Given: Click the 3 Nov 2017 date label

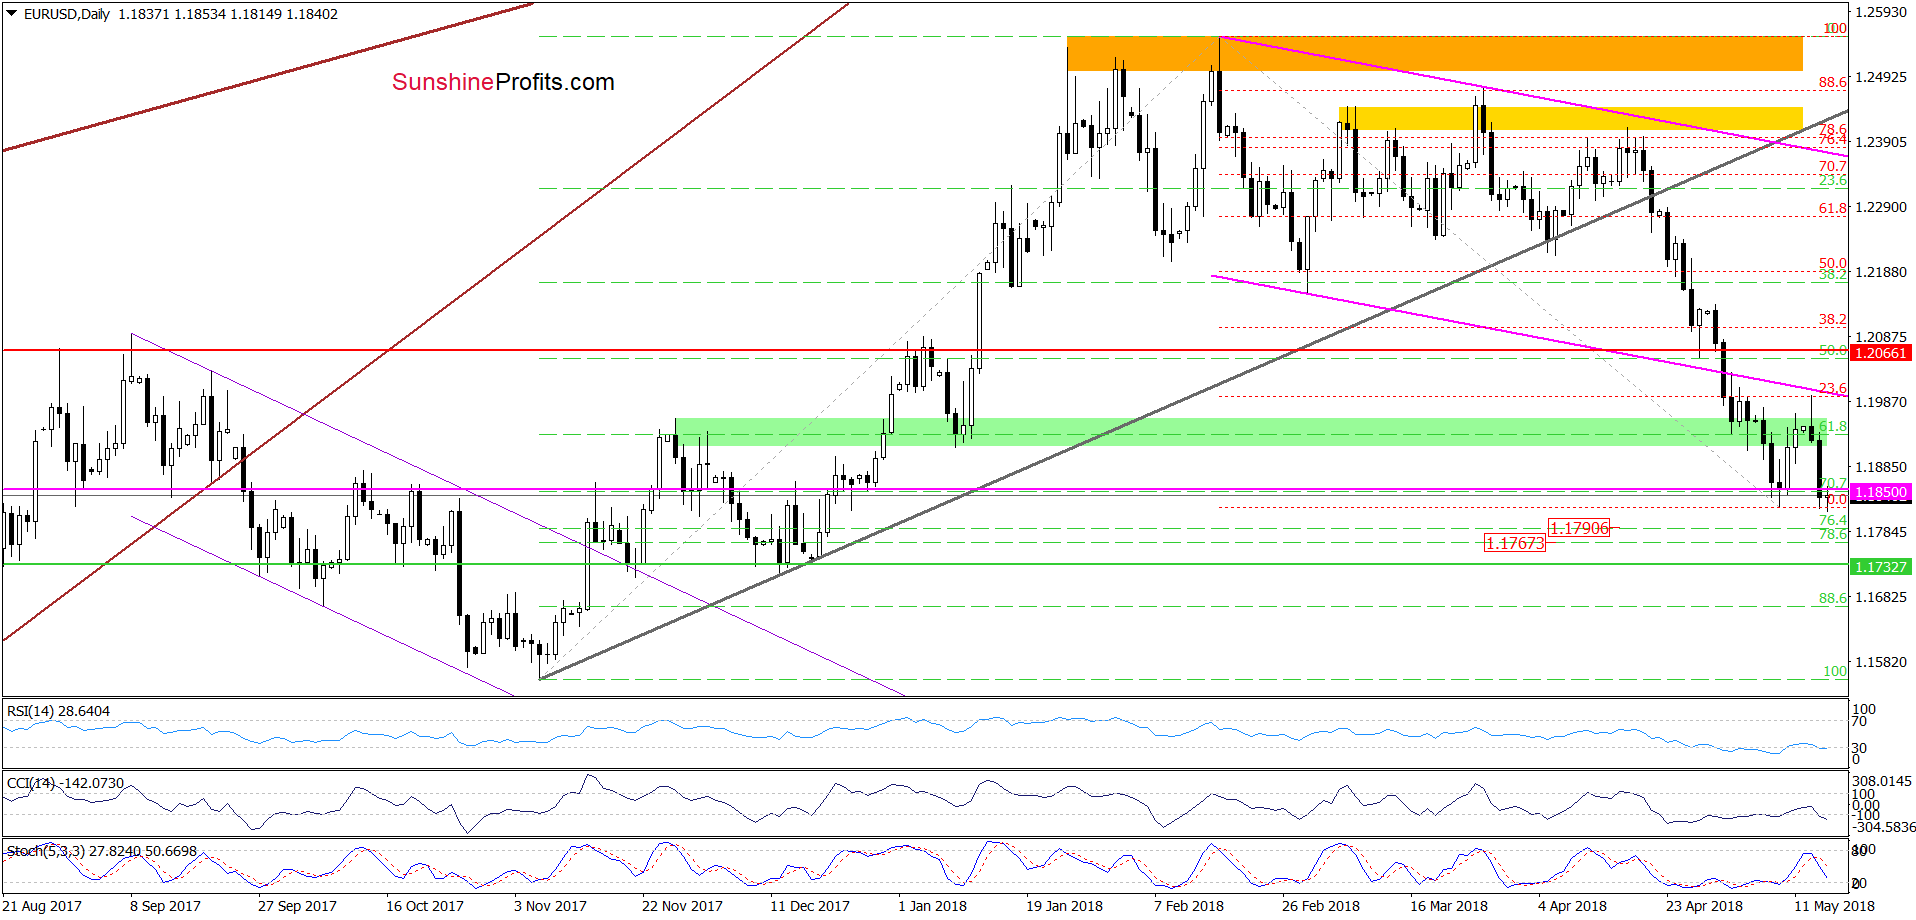Looking at the screenshot, I should [x=550, y=906].
